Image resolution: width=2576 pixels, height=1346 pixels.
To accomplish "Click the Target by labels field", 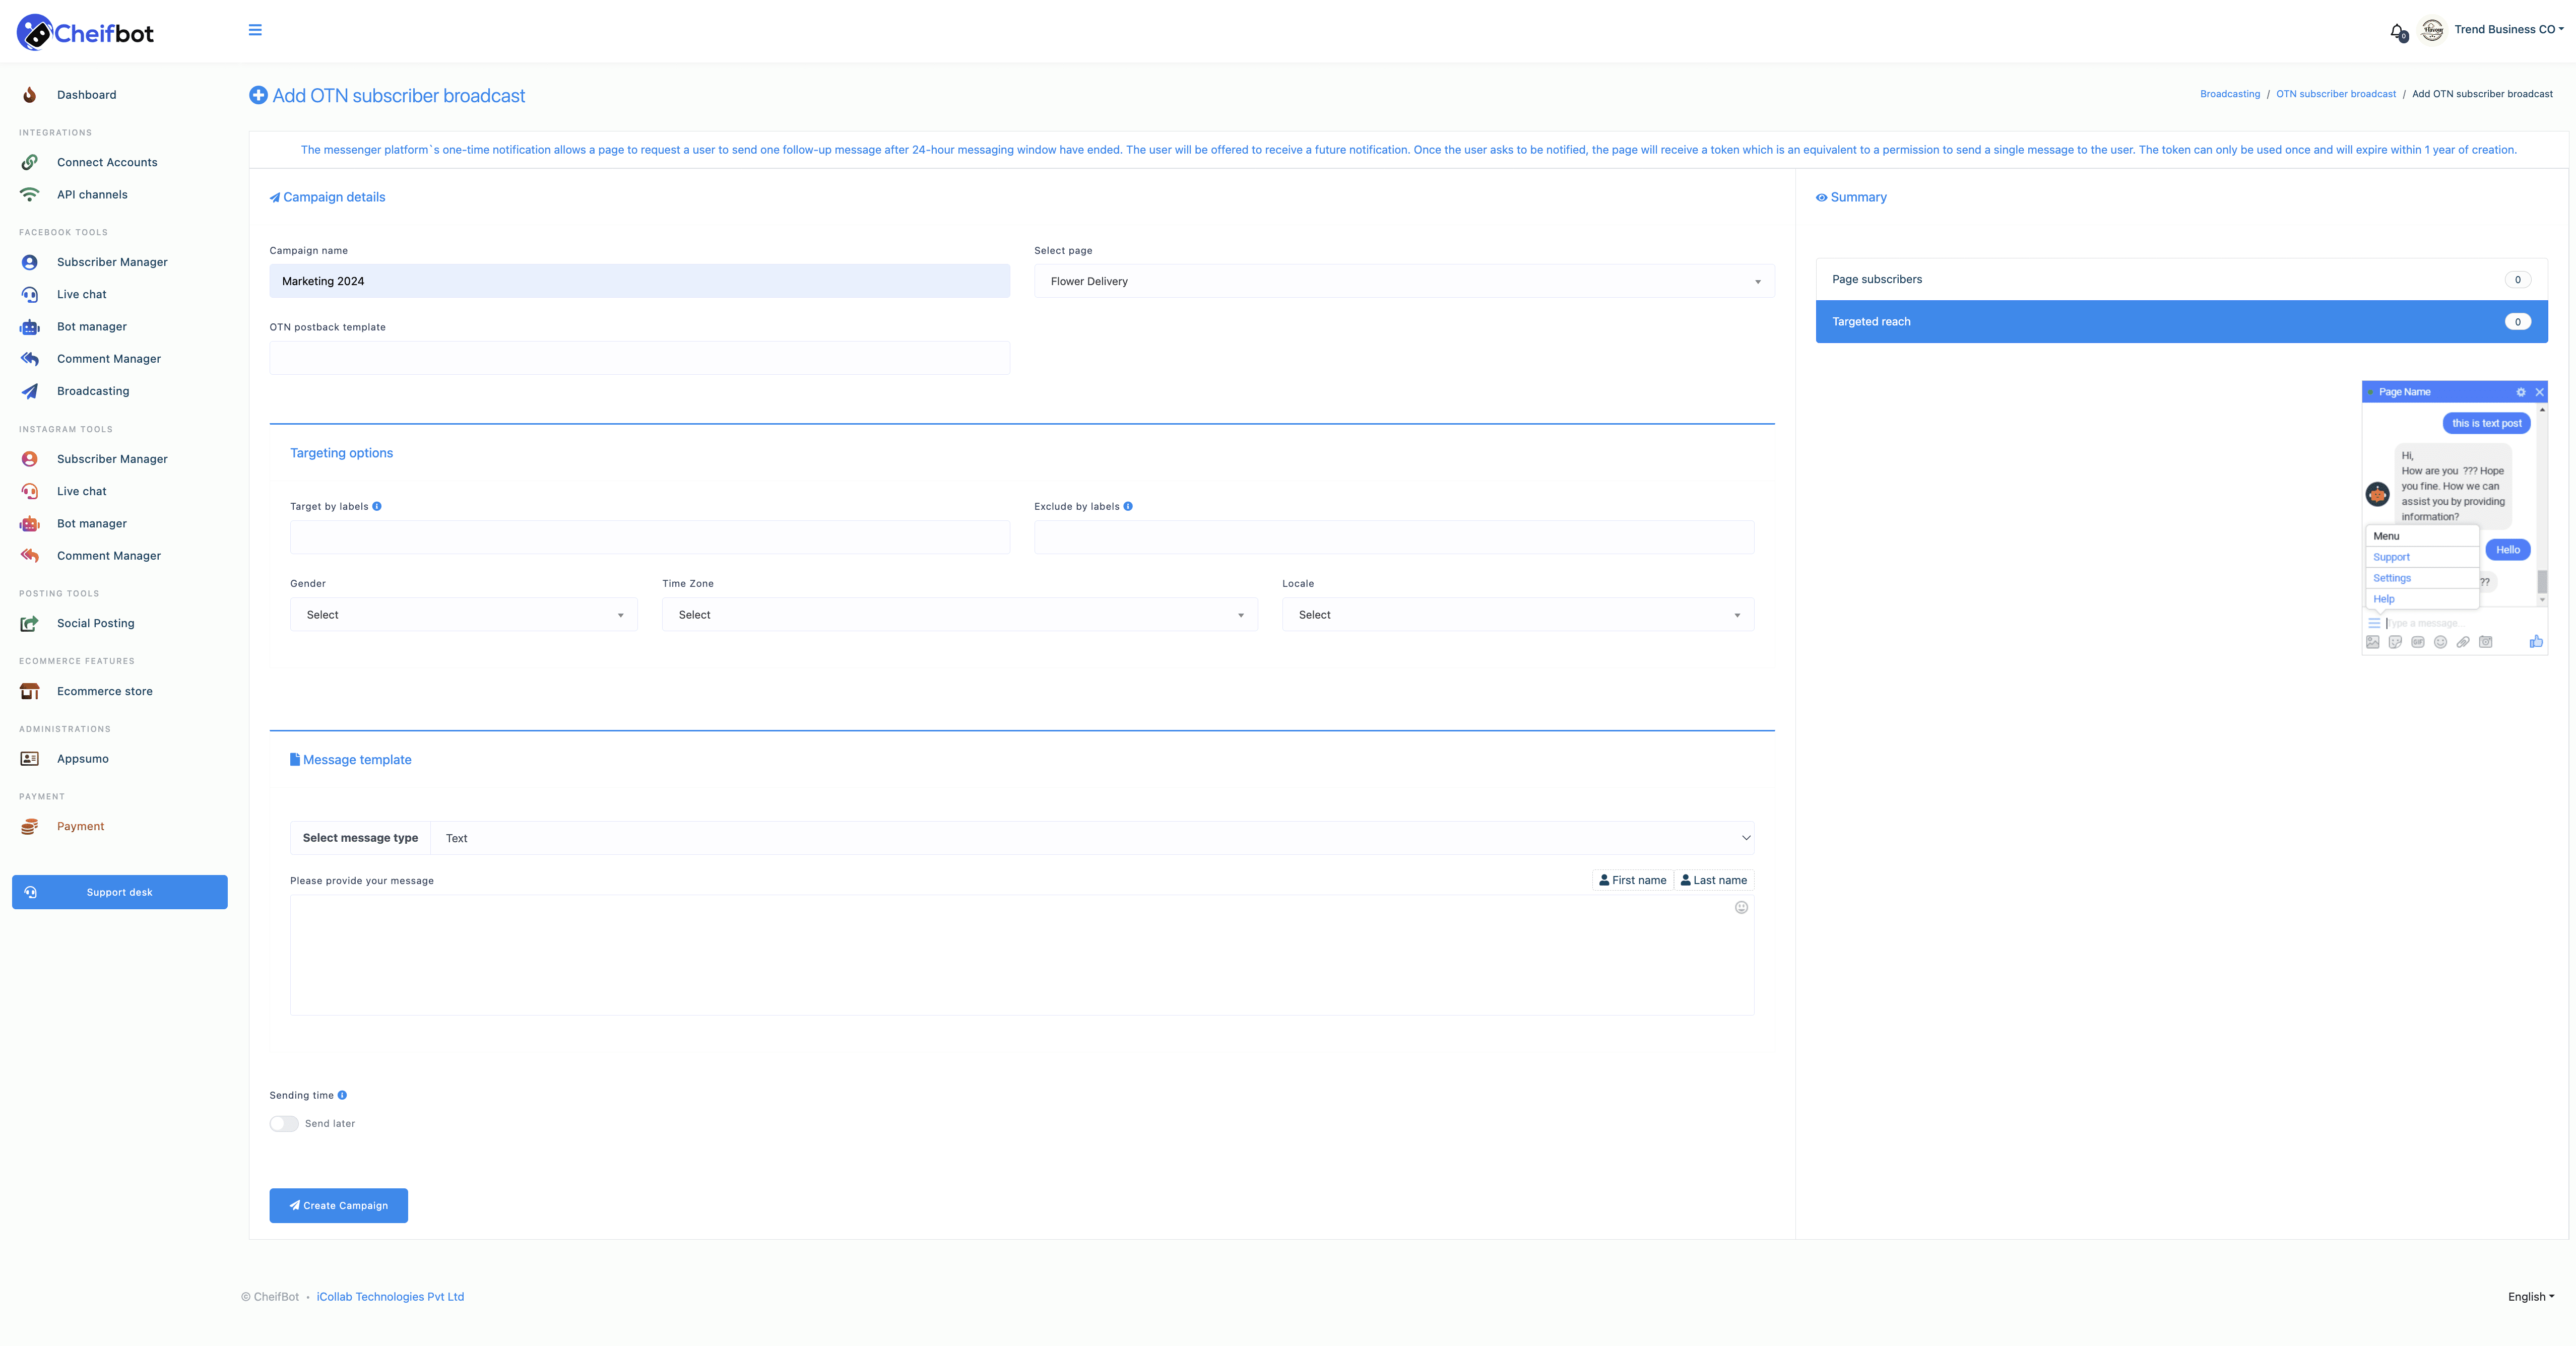I will click(x=650, y=537).
